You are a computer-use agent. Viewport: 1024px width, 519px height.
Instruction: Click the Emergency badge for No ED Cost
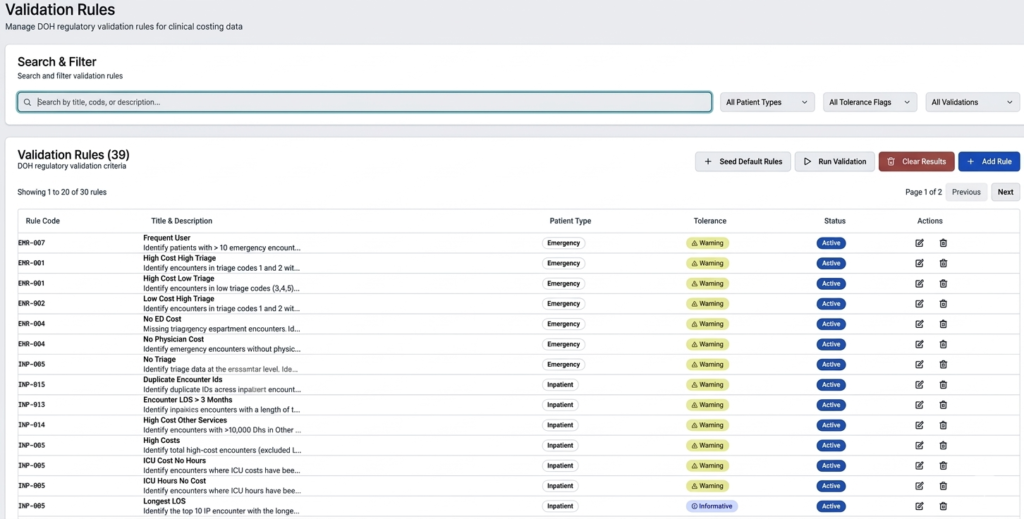pyautogui.click(x=563, y=324)
